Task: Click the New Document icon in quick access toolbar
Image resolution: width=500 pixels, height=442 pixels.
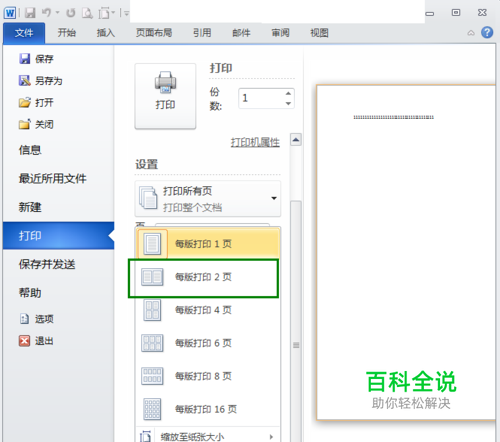Action: click(x=104, y=13)
